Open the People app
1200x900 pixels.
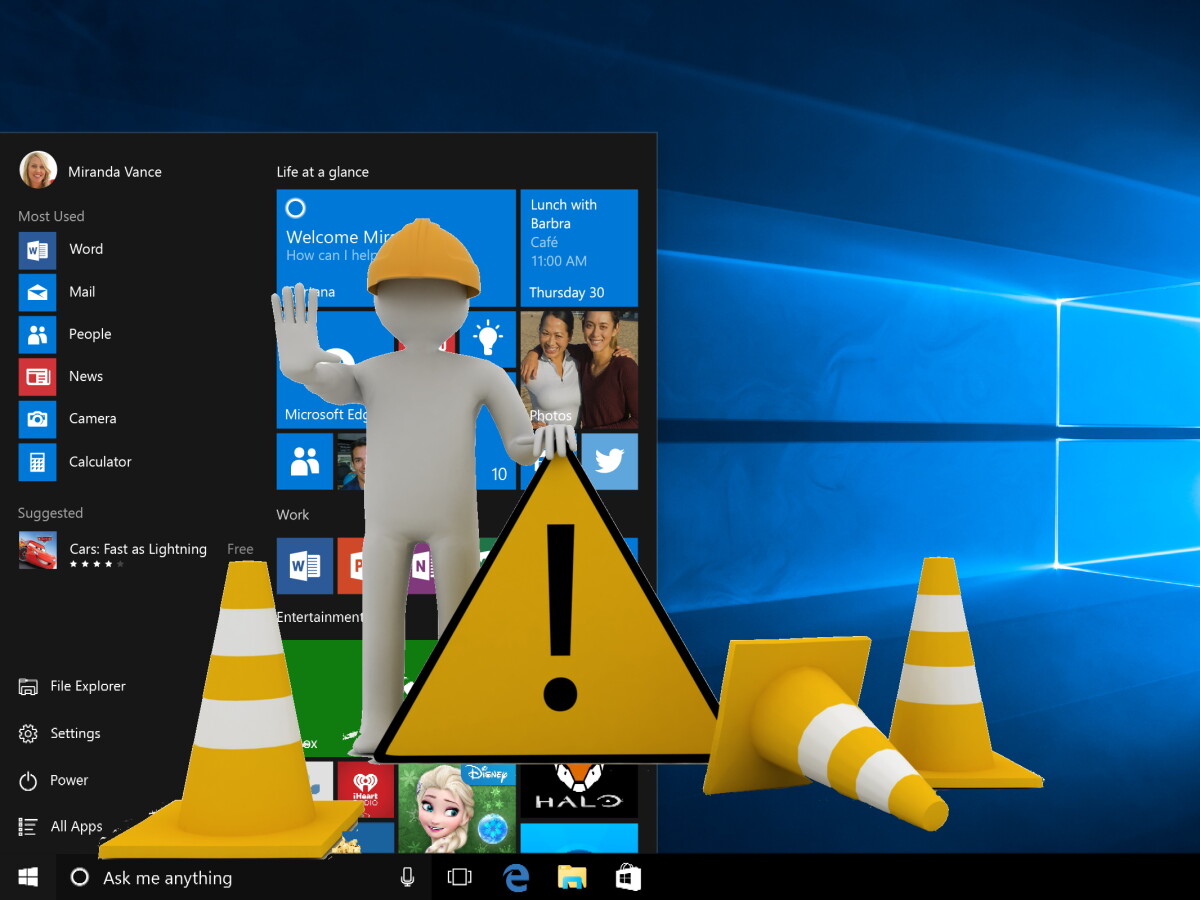[x=89, y=334]
